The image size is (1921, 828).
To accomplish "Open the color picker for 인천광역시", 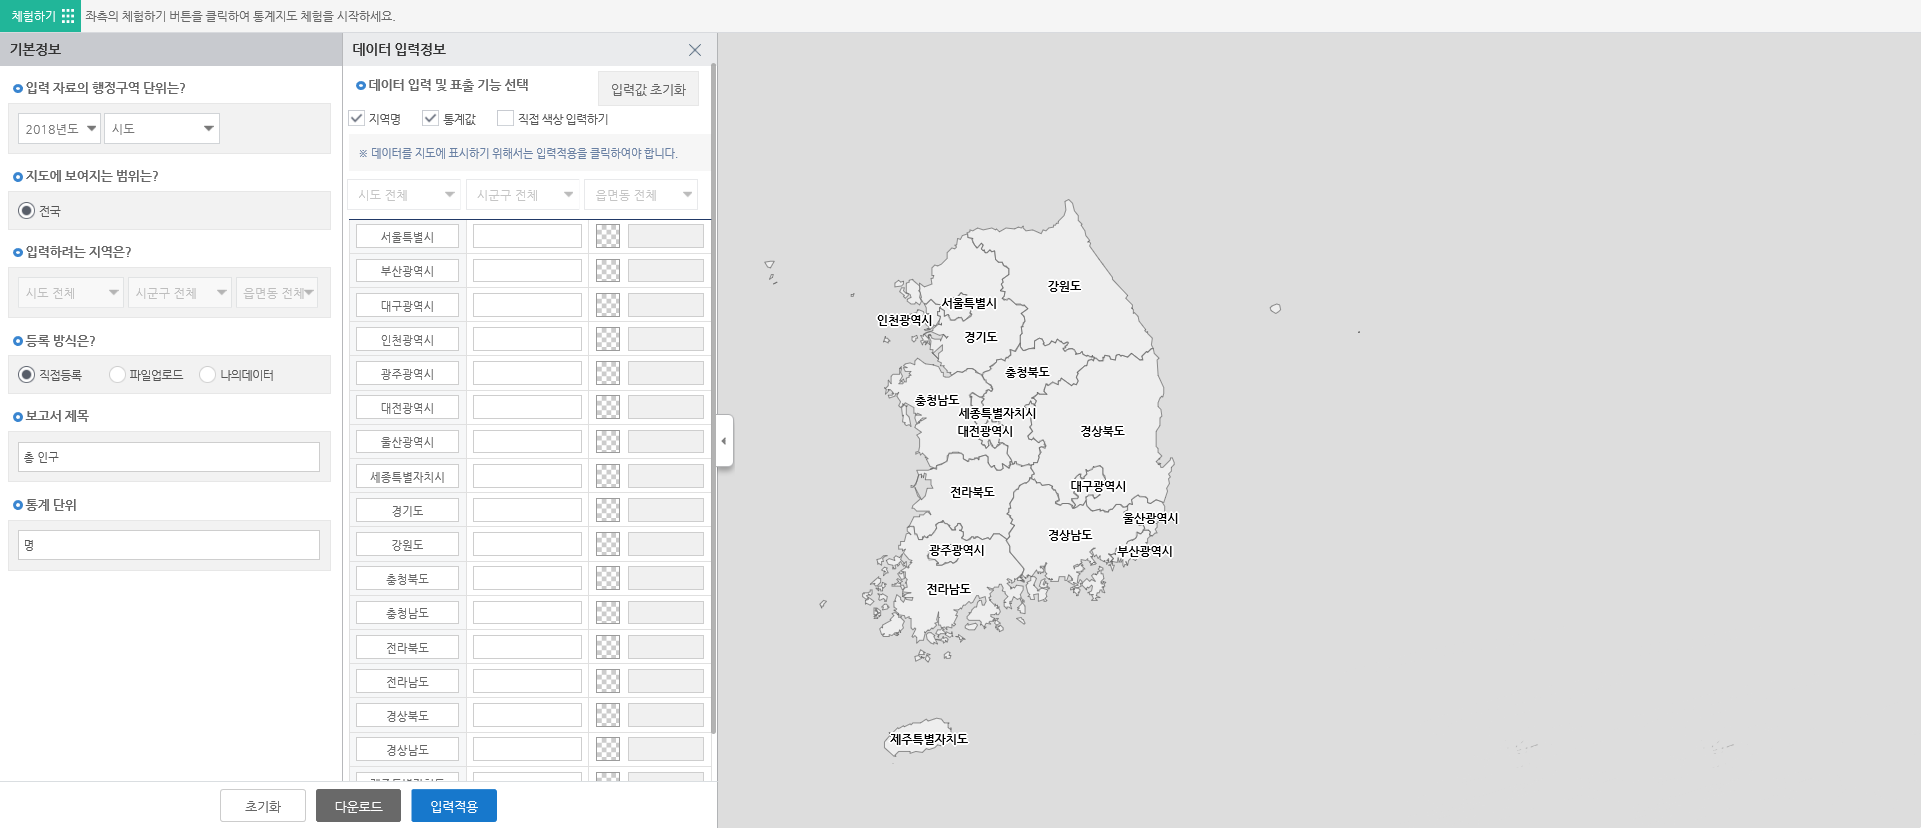I will (608, 339).
